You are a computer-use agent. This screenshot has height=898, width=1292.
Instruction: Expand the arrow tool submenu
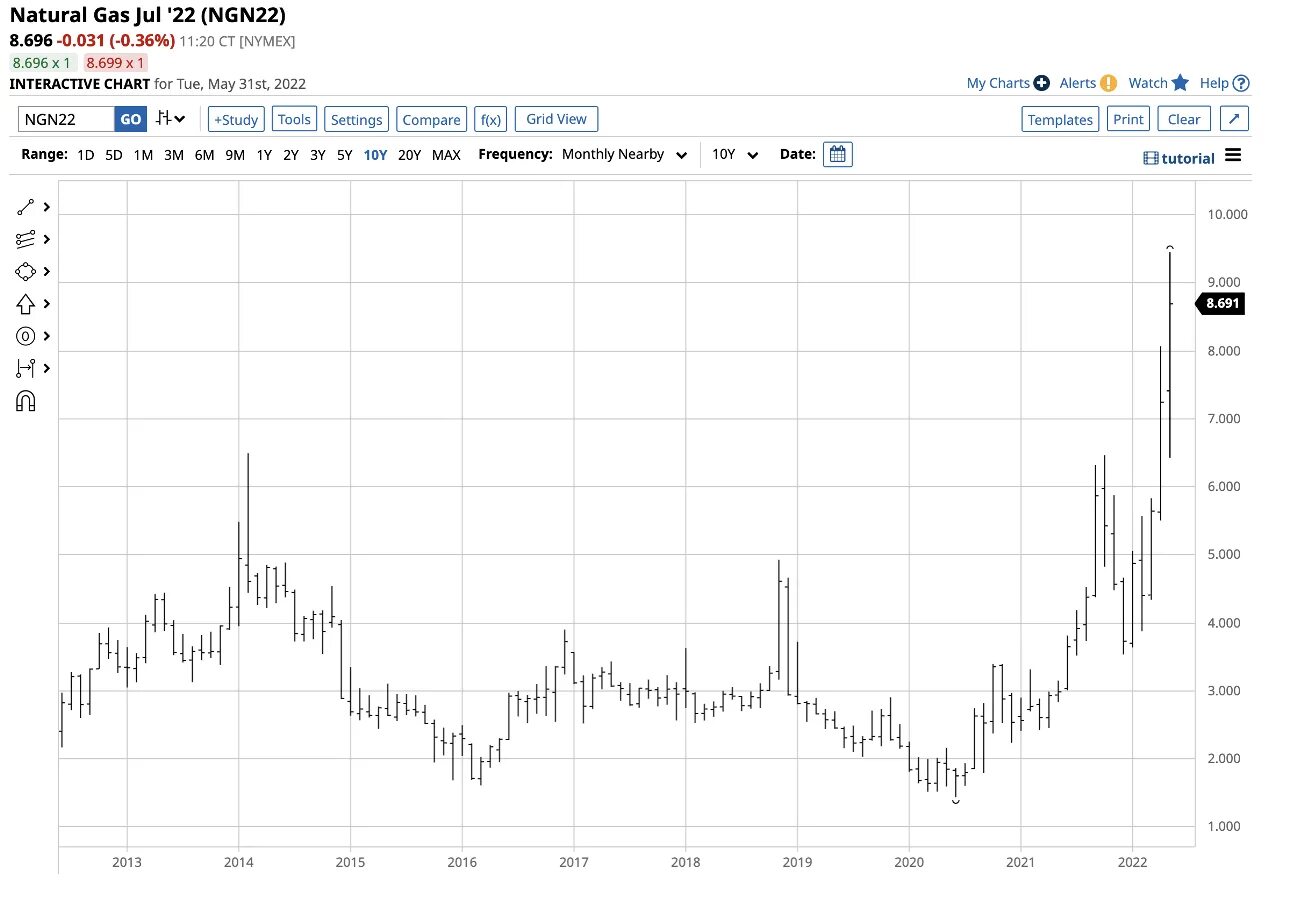(x=46, y=304)
